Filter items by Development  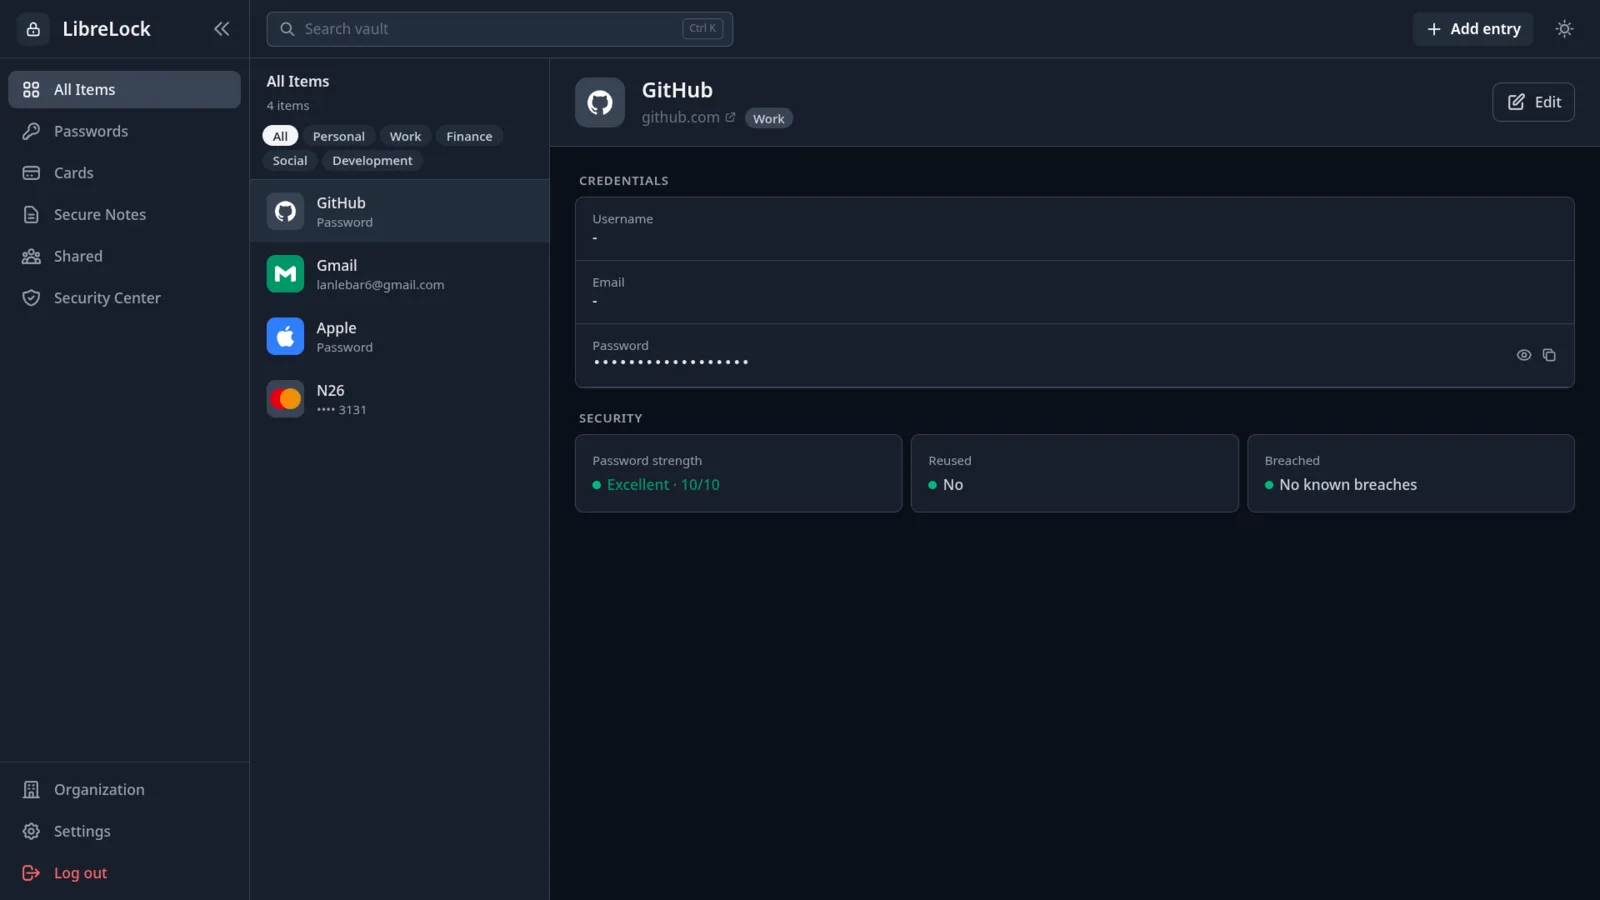(x=372, y=160)
